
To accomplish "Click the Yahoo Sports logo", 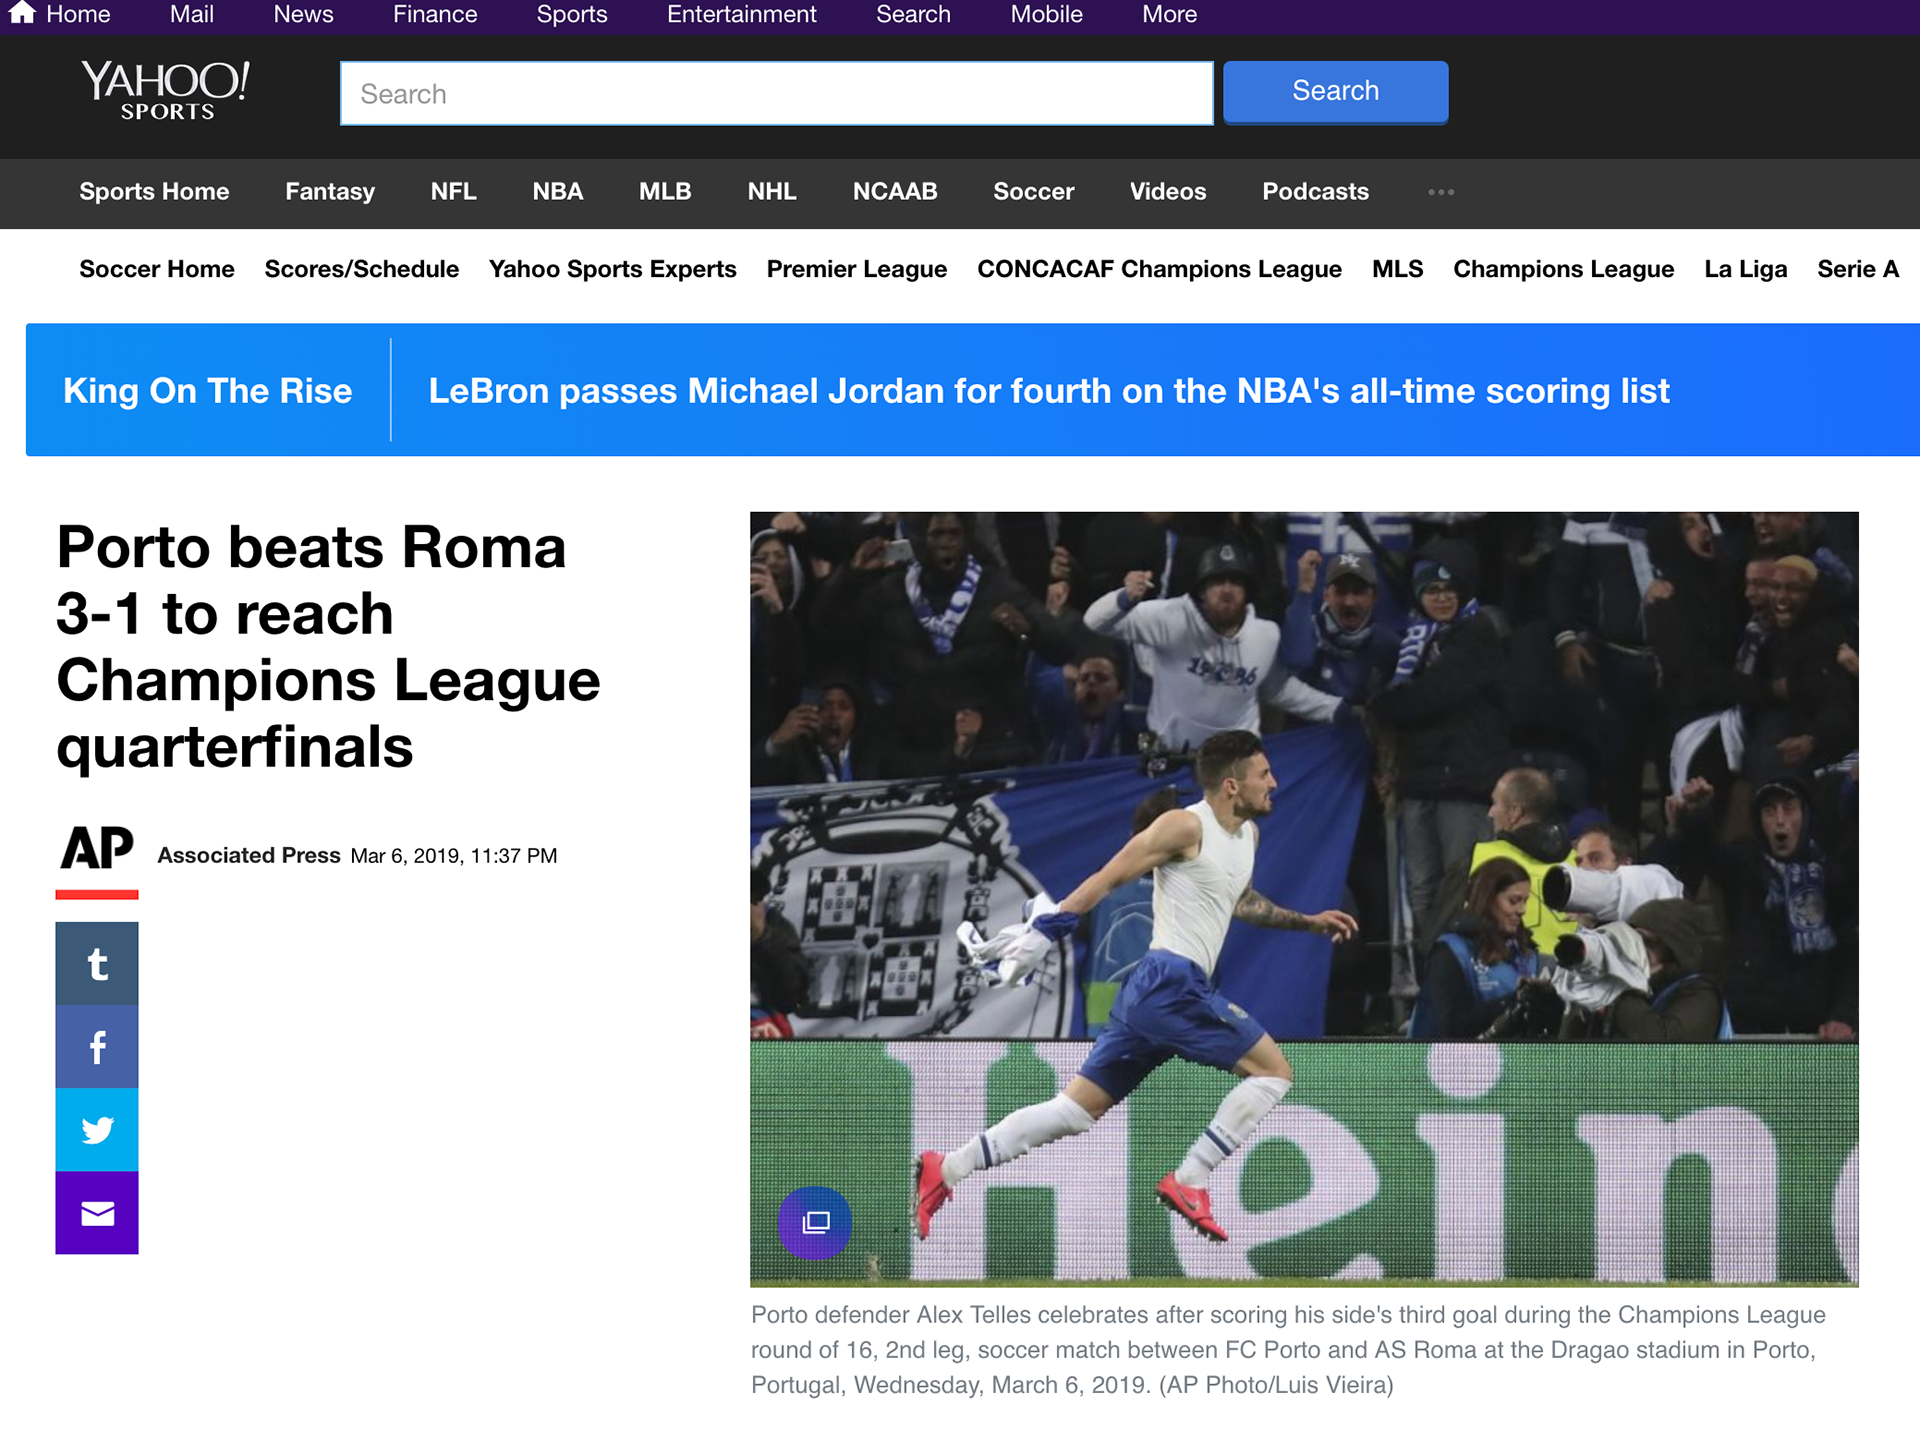I will click(166, 91).
